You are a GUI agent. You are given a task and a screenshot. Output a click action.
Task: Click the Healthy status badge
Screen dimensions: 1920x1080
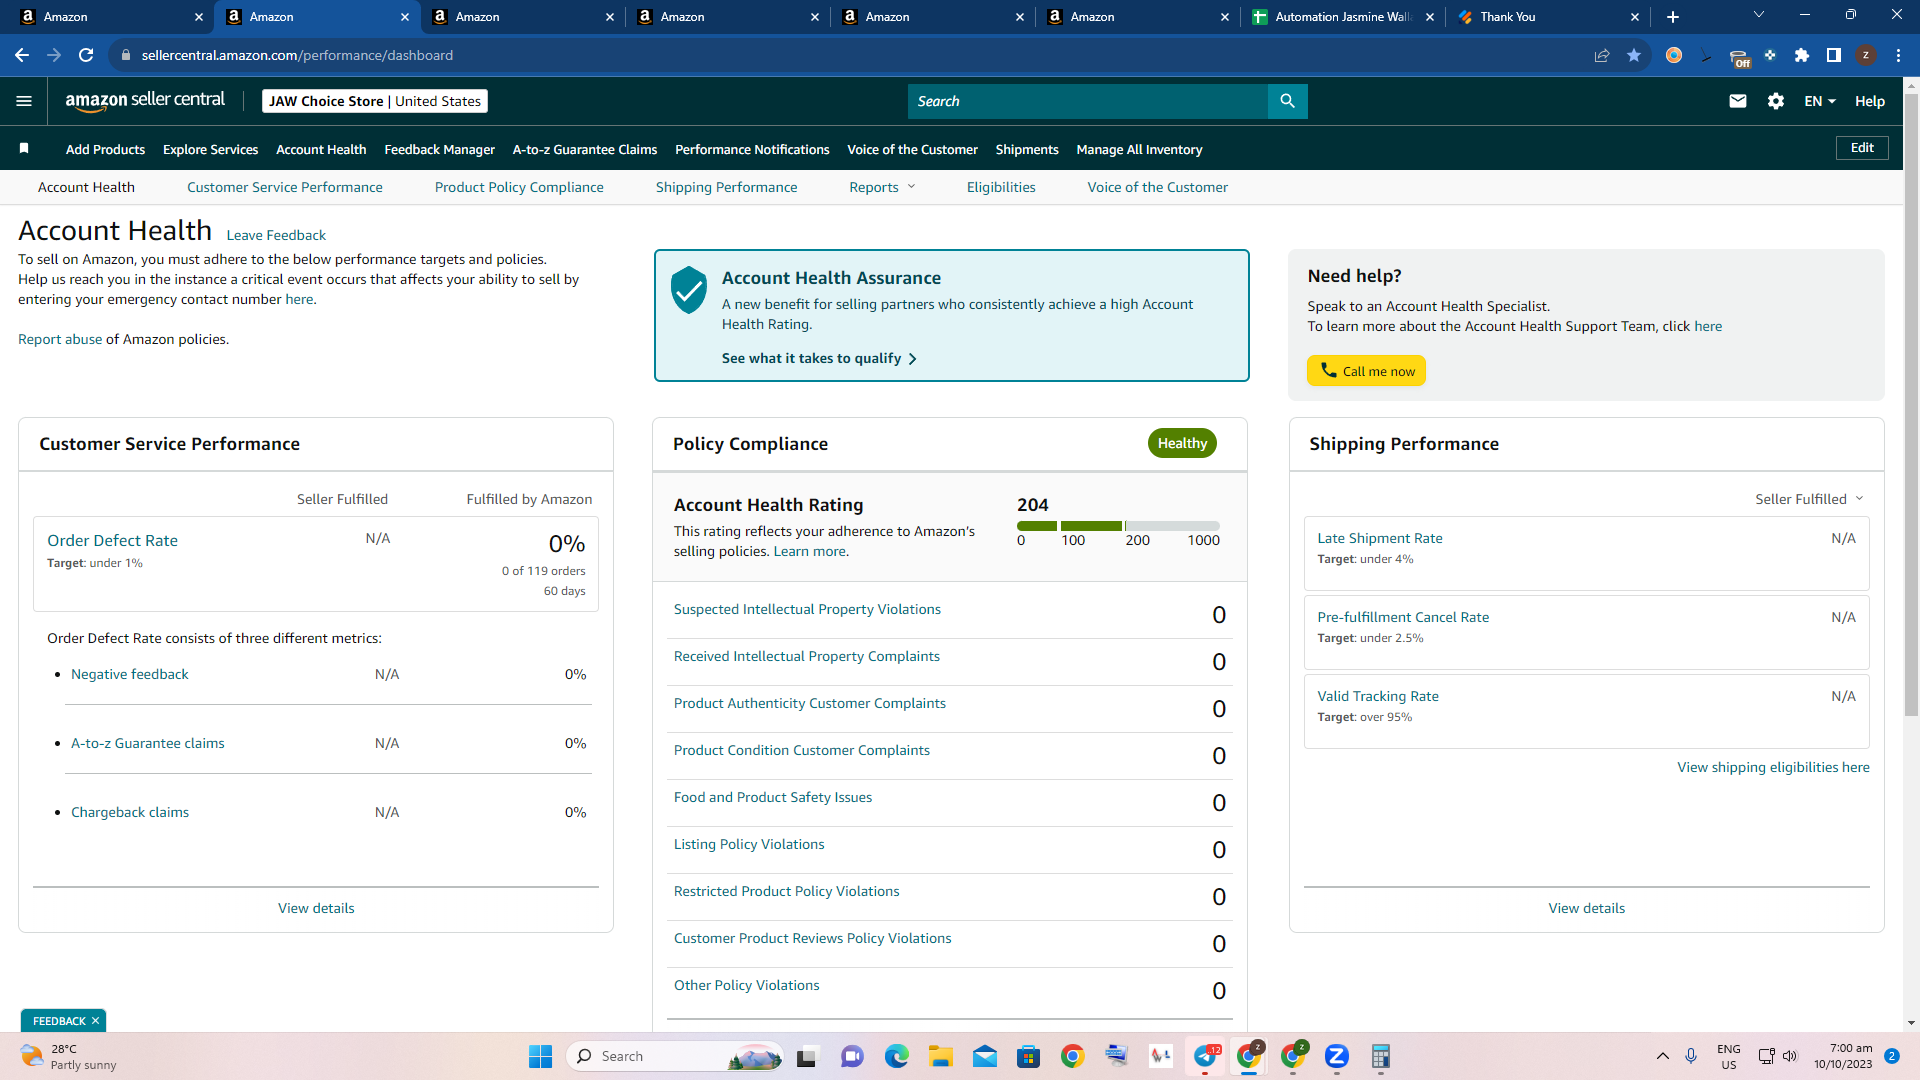(1182, 443)
